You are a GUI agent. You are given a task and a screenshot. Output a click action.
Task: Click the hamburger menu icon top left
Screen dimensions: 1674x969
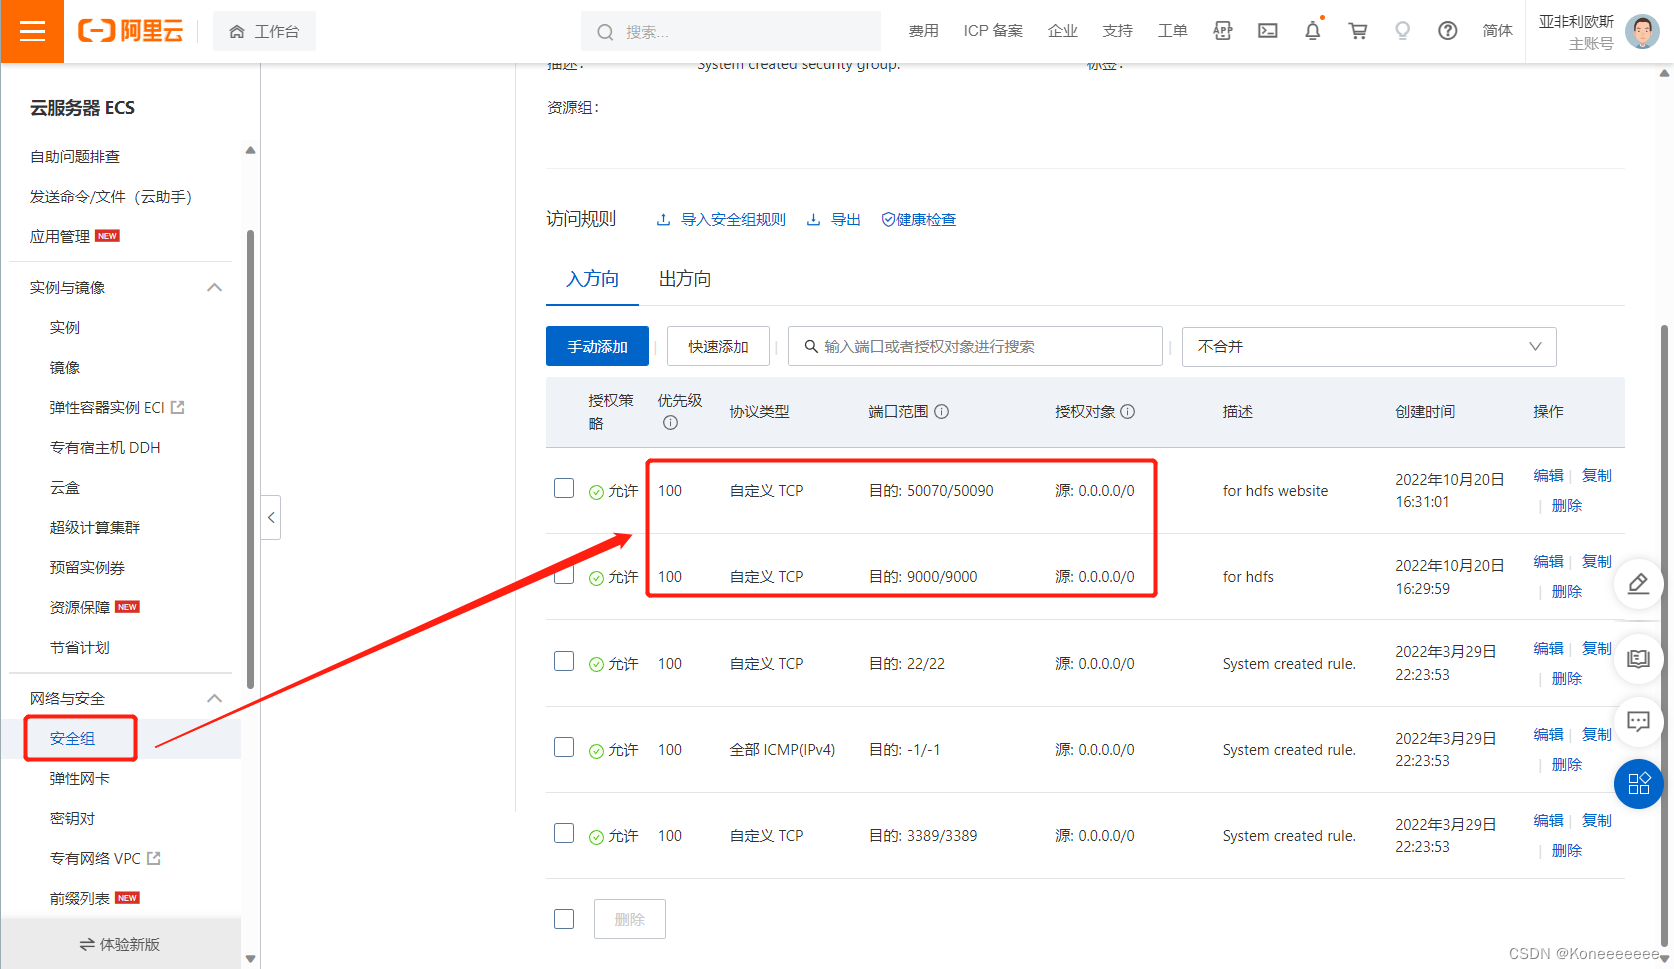31,31
